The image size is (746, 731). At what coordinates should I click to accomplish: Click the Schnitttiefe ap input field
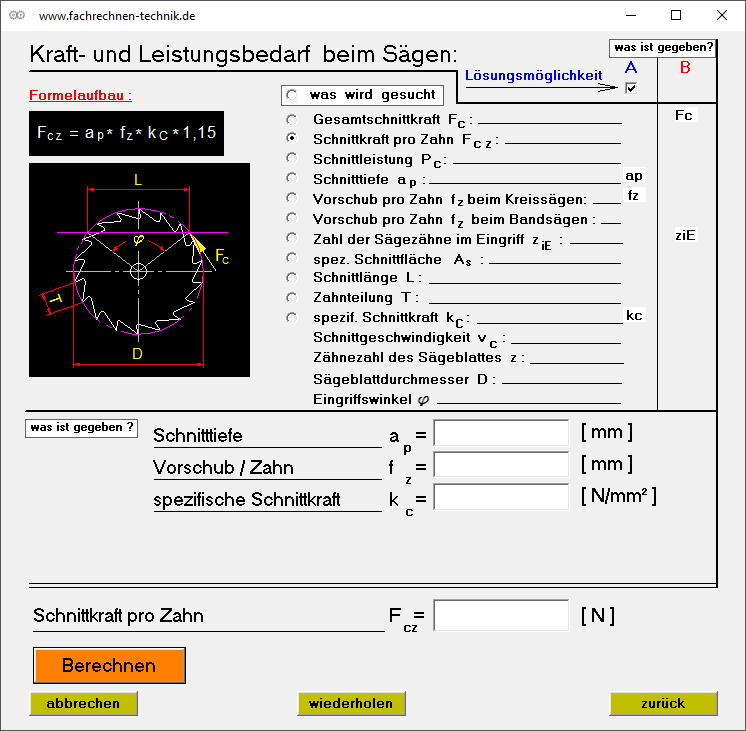pos(501,433)
